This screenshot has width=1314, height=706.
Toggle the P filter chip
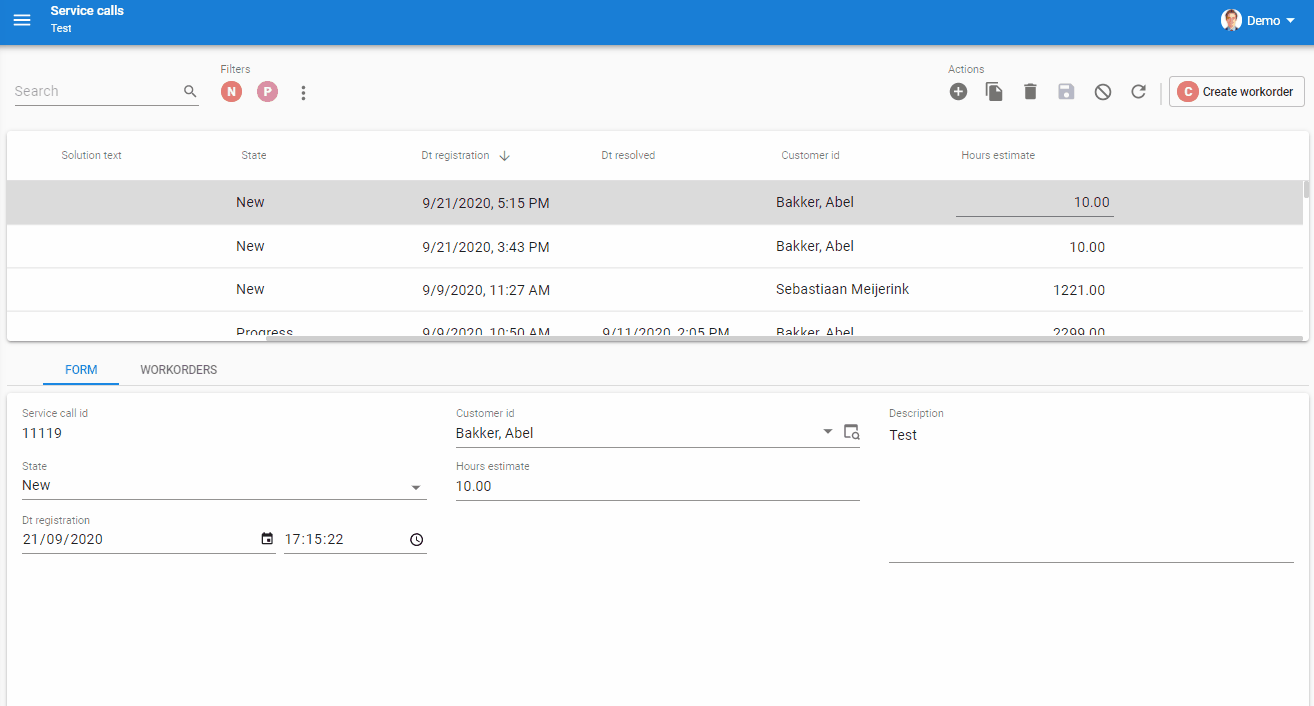point(267,92)
